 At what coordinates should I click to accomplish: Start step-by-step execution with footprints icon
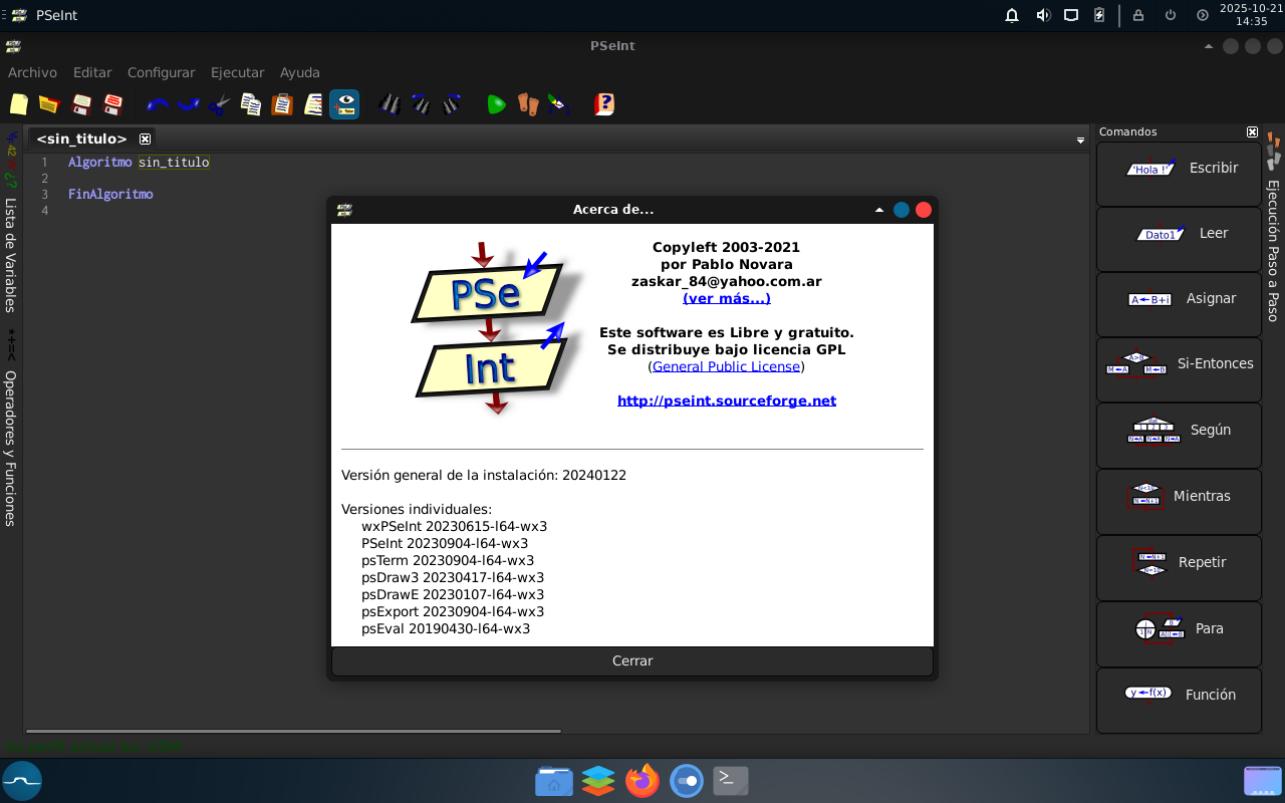[527, 104]
